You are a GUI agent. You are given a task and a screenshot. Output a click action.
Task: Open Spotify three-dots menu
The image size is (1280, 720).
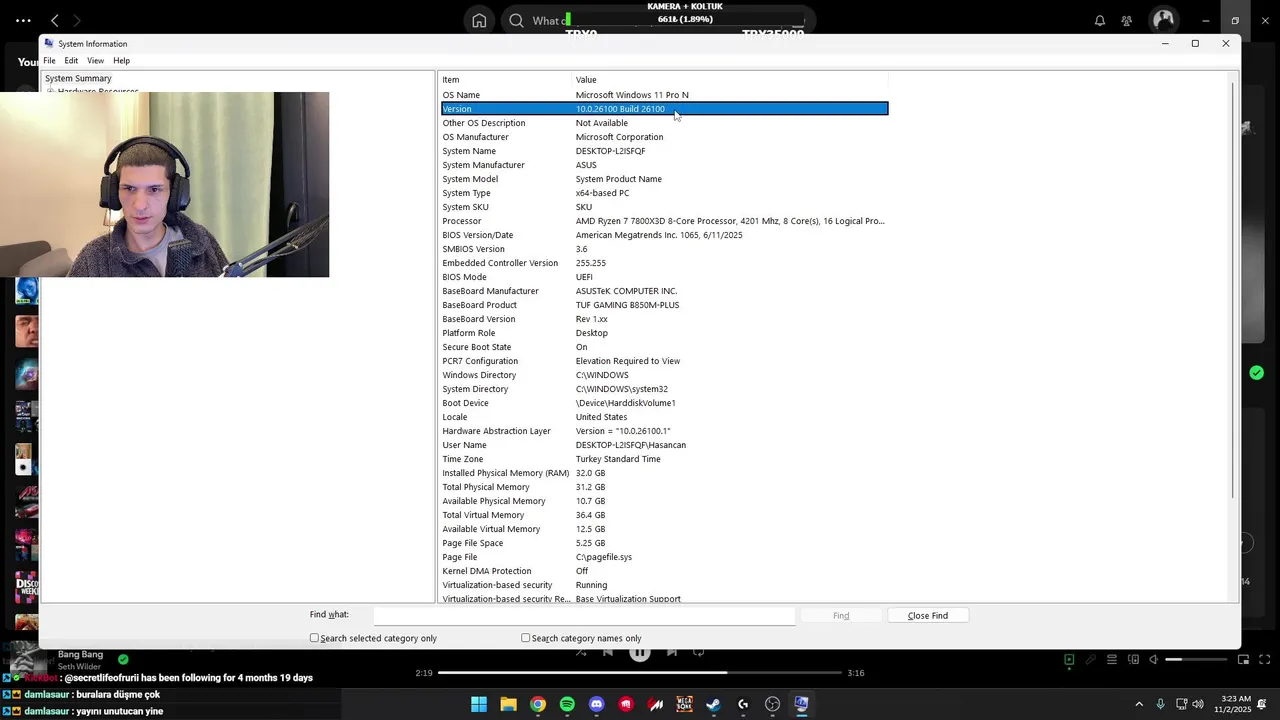click(x=23, y=20)
